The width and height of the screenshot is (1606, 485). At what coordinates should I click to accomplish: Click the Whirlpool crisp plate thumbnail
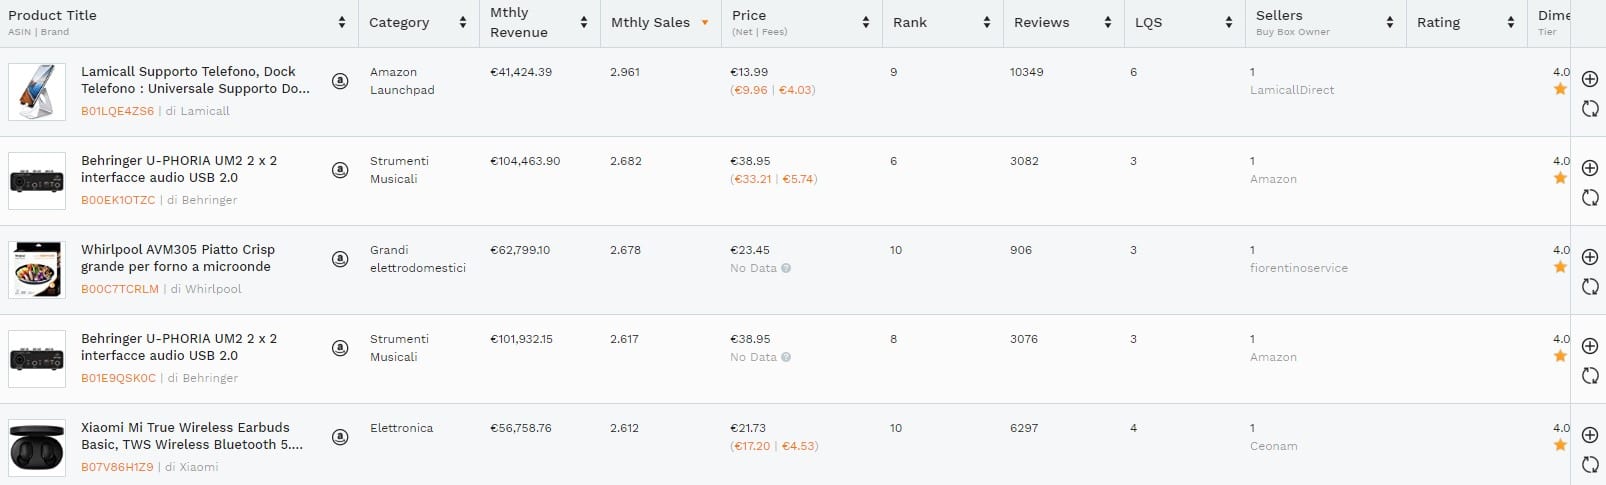[37, 270]
